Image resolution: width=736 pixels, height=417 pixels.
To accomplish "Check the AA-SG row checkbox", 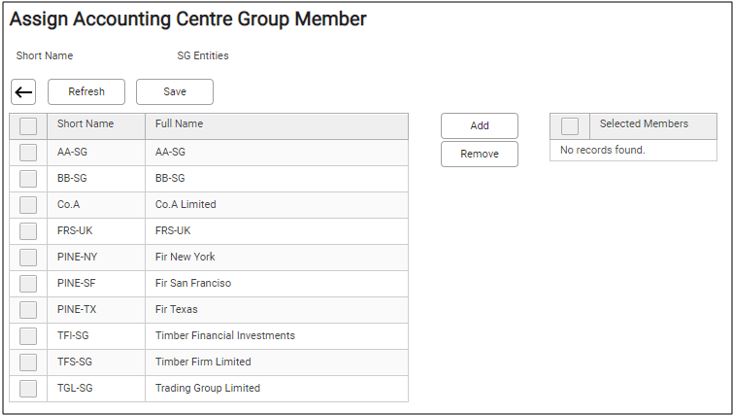I will (x=28, y=153).
